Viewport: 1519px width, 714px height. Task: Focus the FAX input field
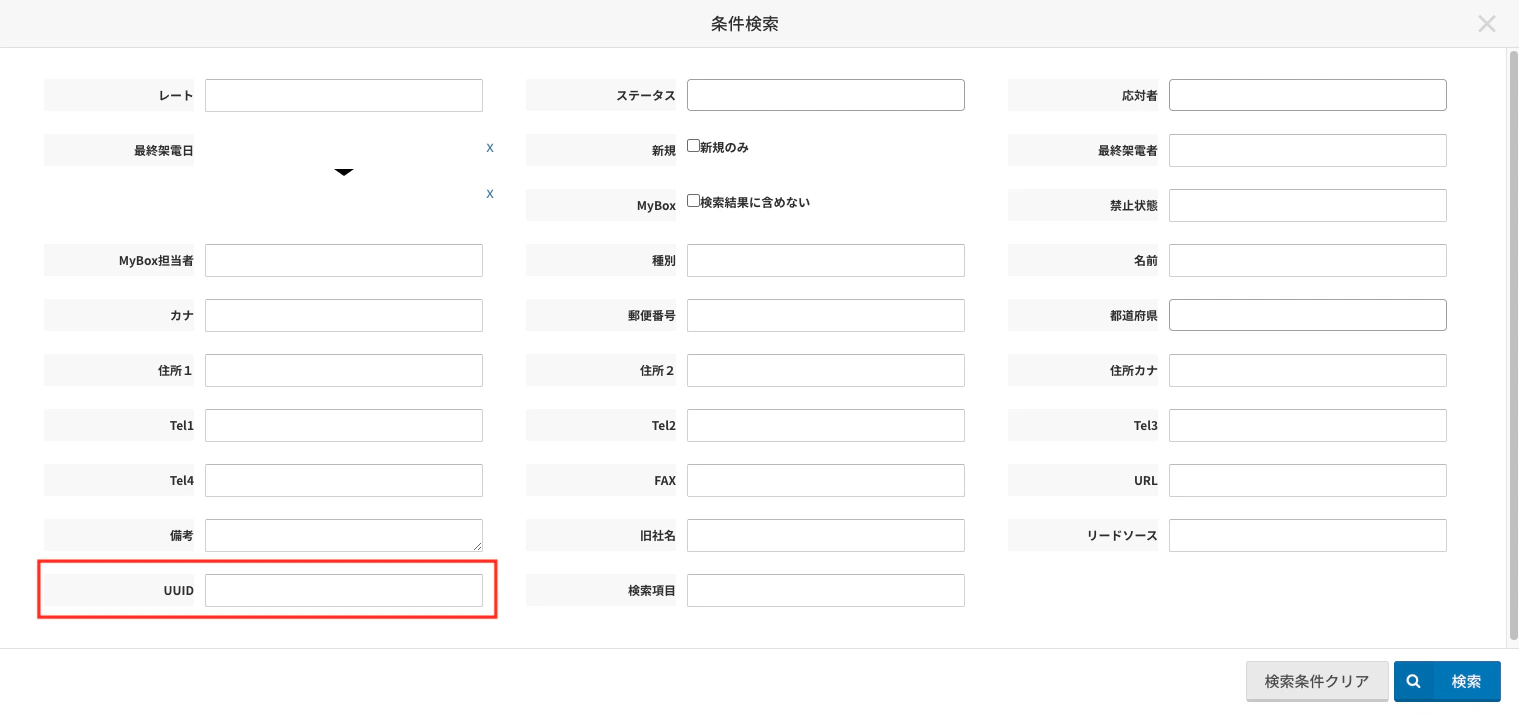point(826,480)
